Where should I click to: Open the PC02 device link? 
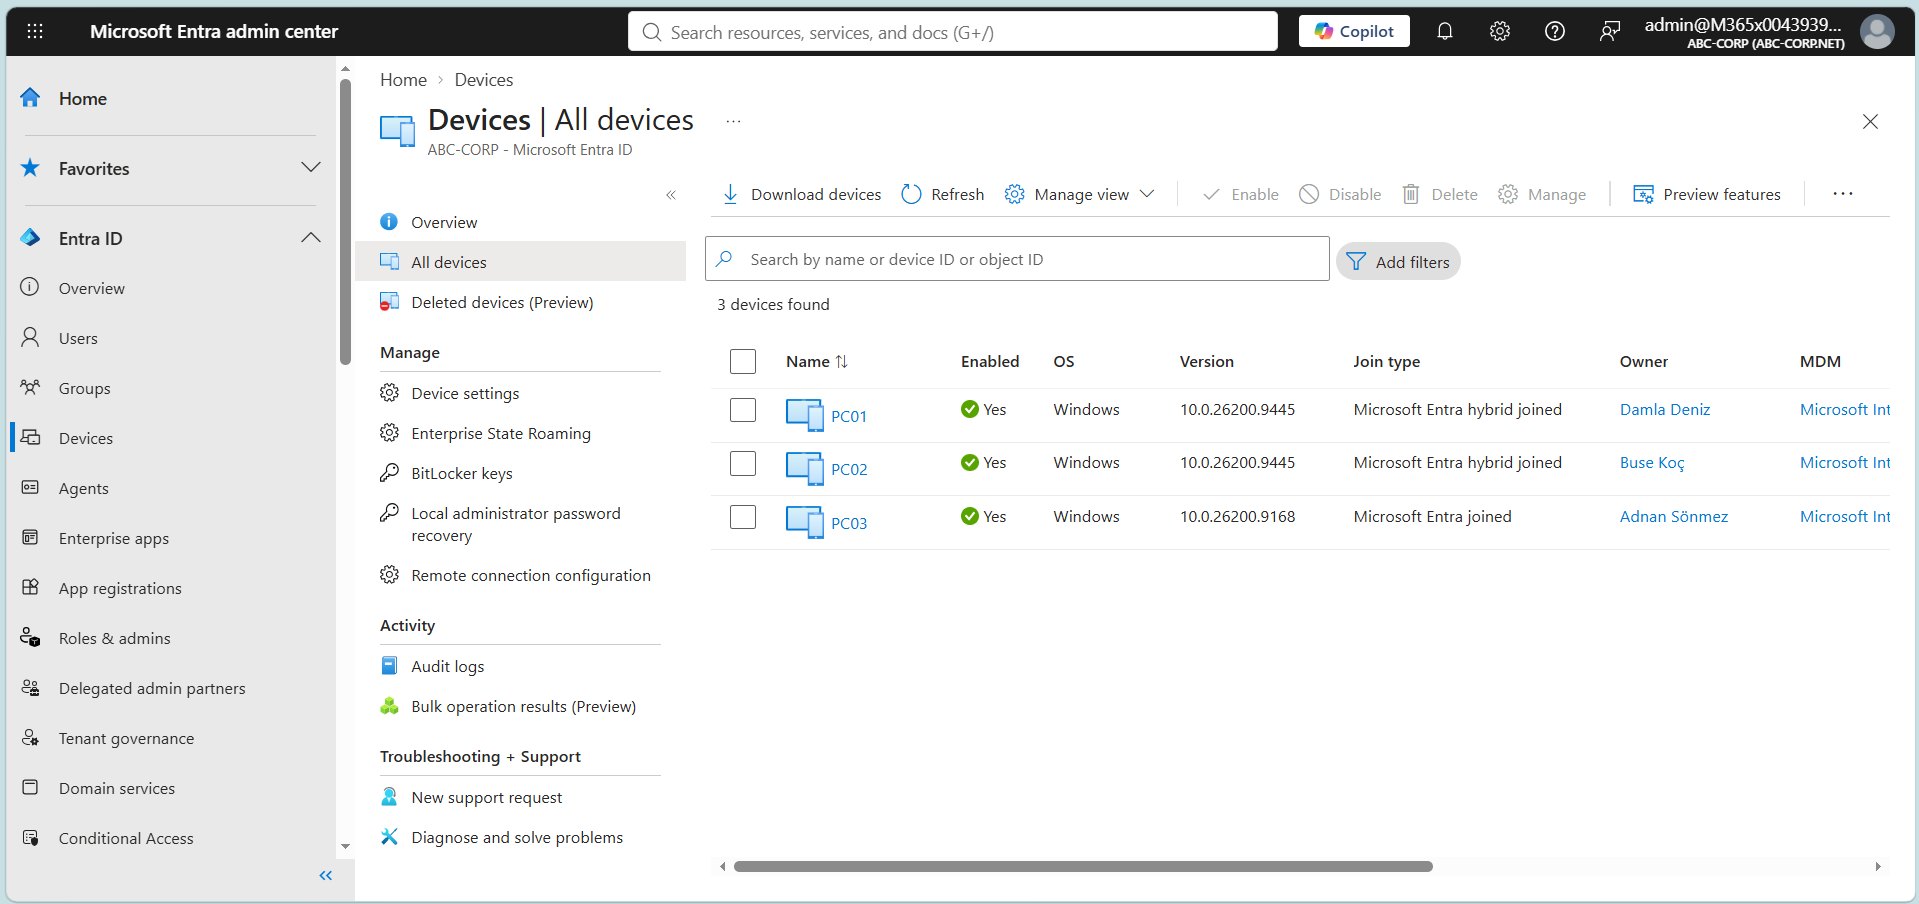(x=849, y=469)
